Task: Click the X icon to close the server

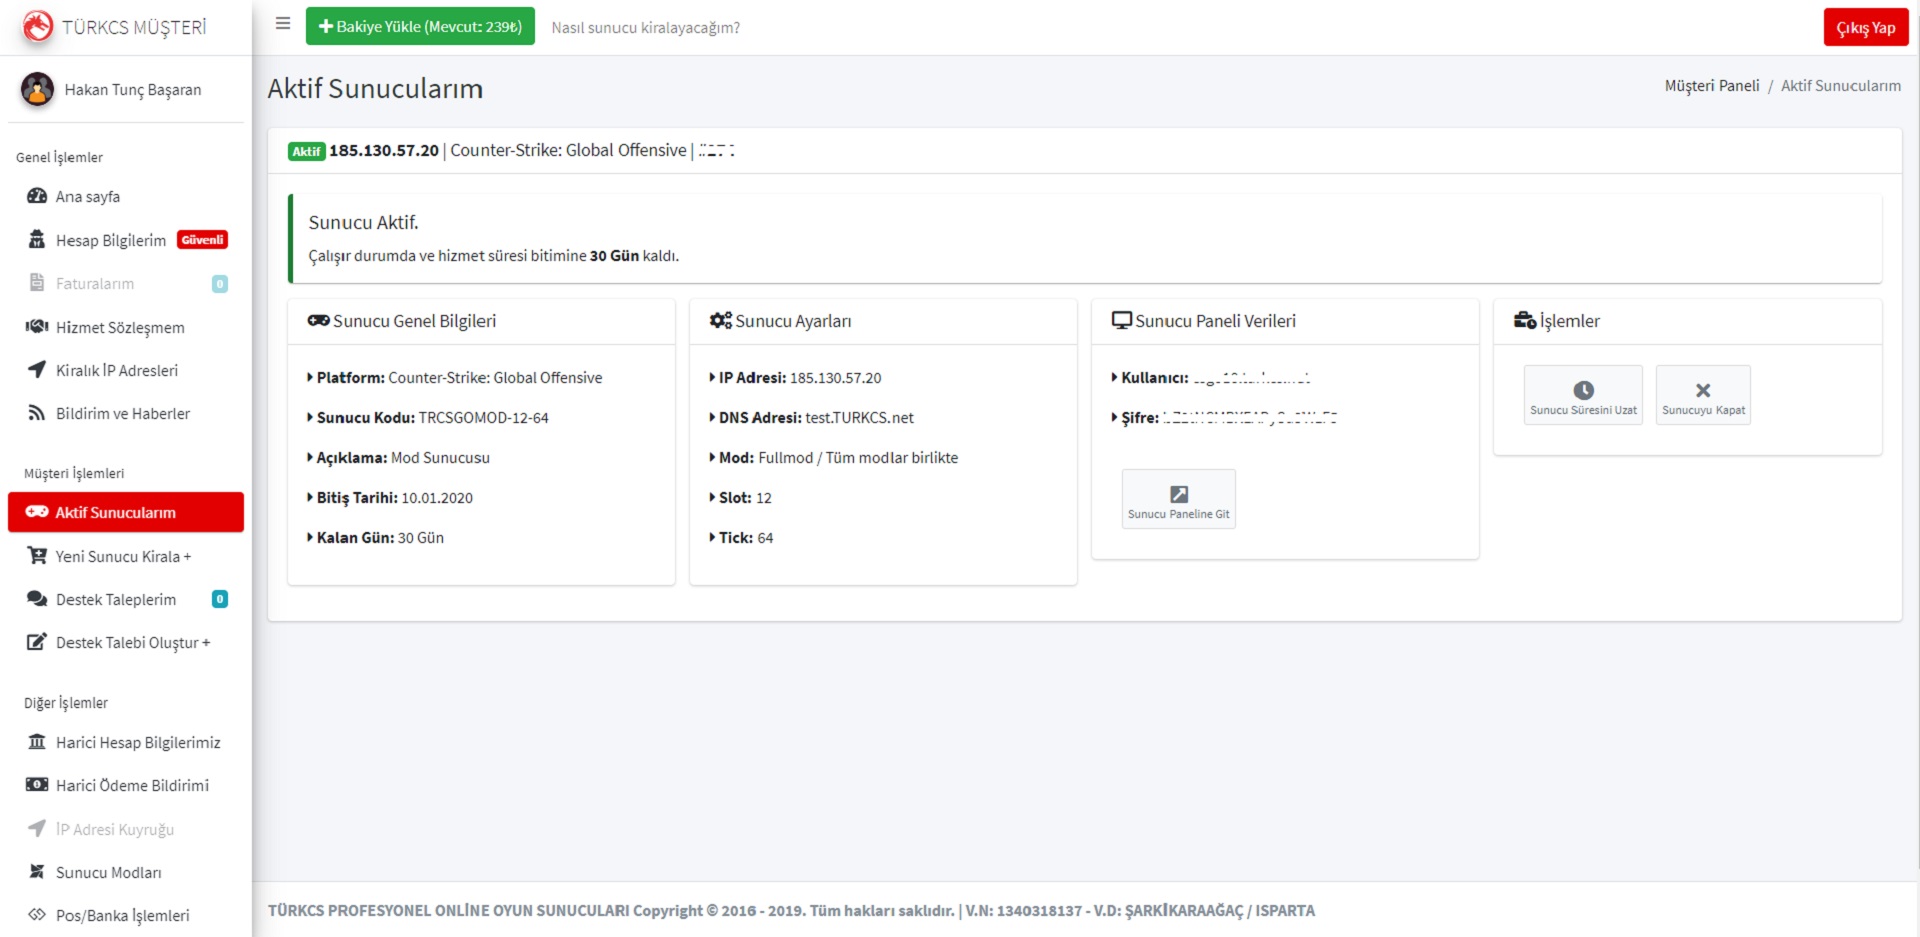Action: 1702,390
